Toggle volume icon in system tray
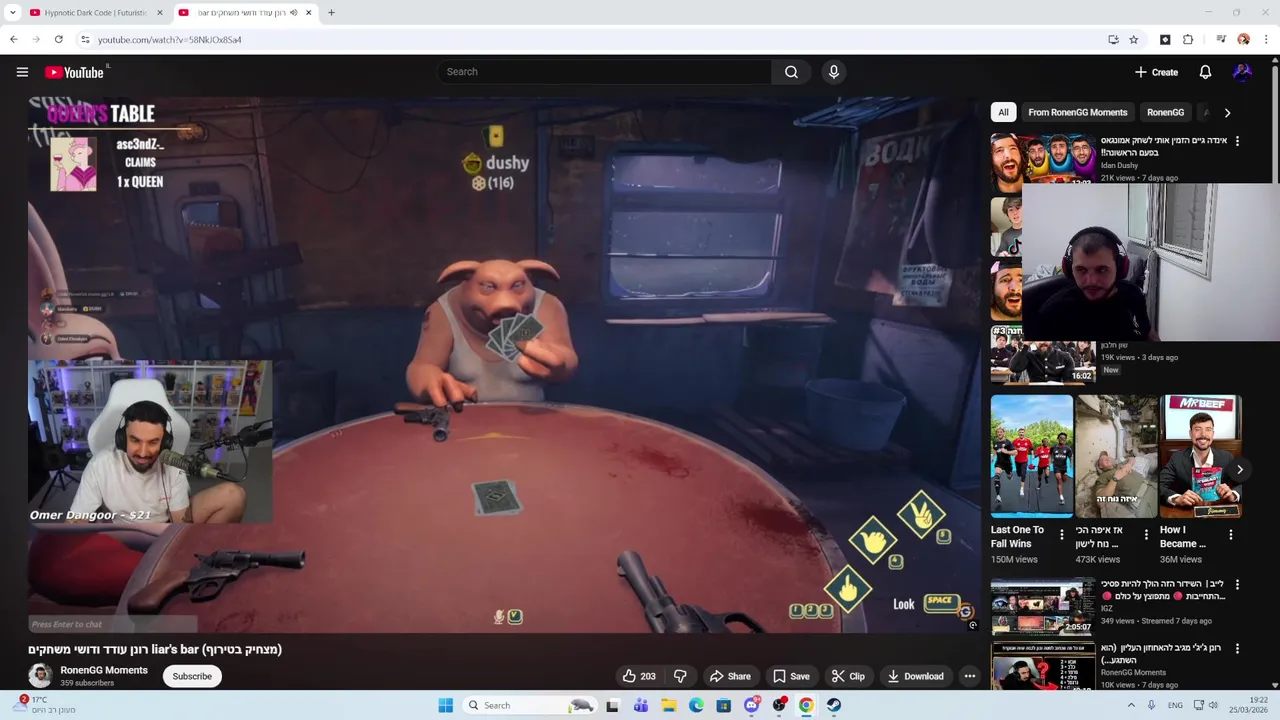Image resolution: width=1280 pixels, height=720 pixels. click(x=1213, y=705)
